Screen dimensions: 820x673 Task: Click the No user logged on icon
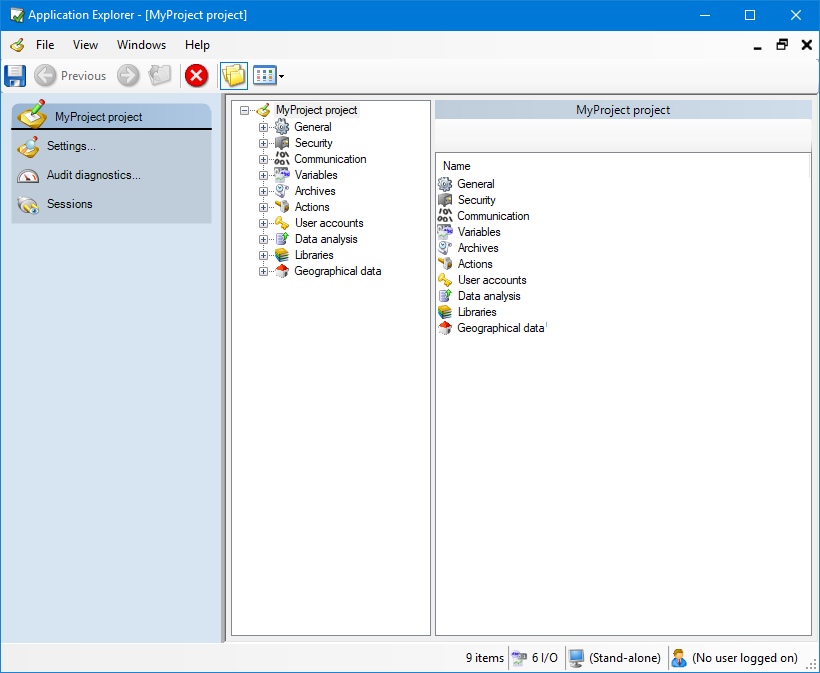pos(679,658)
